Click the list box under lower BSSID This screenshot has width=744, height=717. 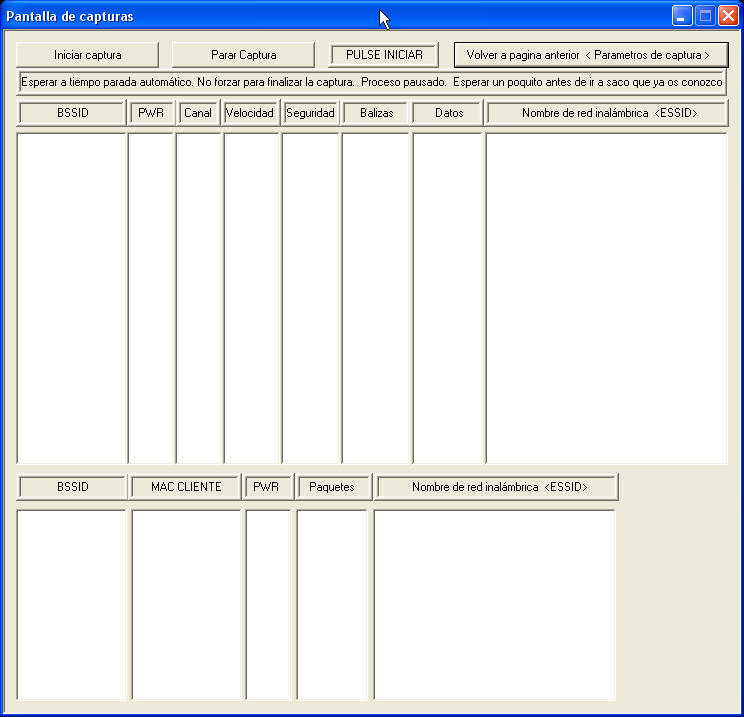[x=71, y=605]
